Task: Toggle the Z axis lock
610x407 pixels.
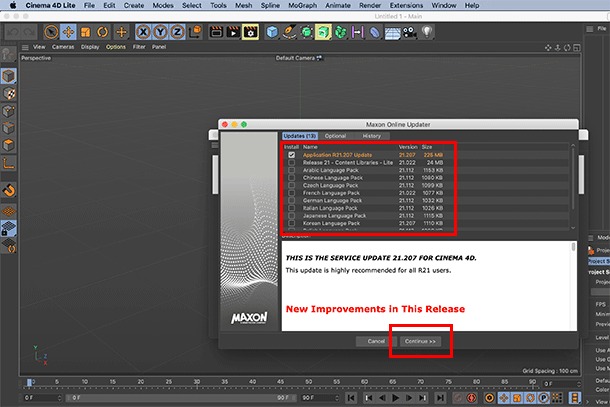Action: pyautogui.click(x=177, y=32)
